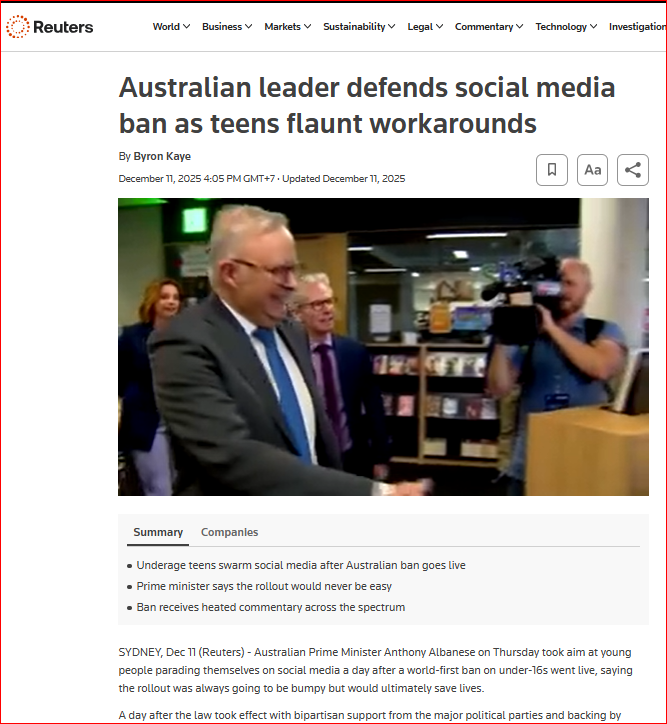Click the share article icon
The width and height of the screenshot is (667, 724).
pyautogui.click(x=633, y=170)
